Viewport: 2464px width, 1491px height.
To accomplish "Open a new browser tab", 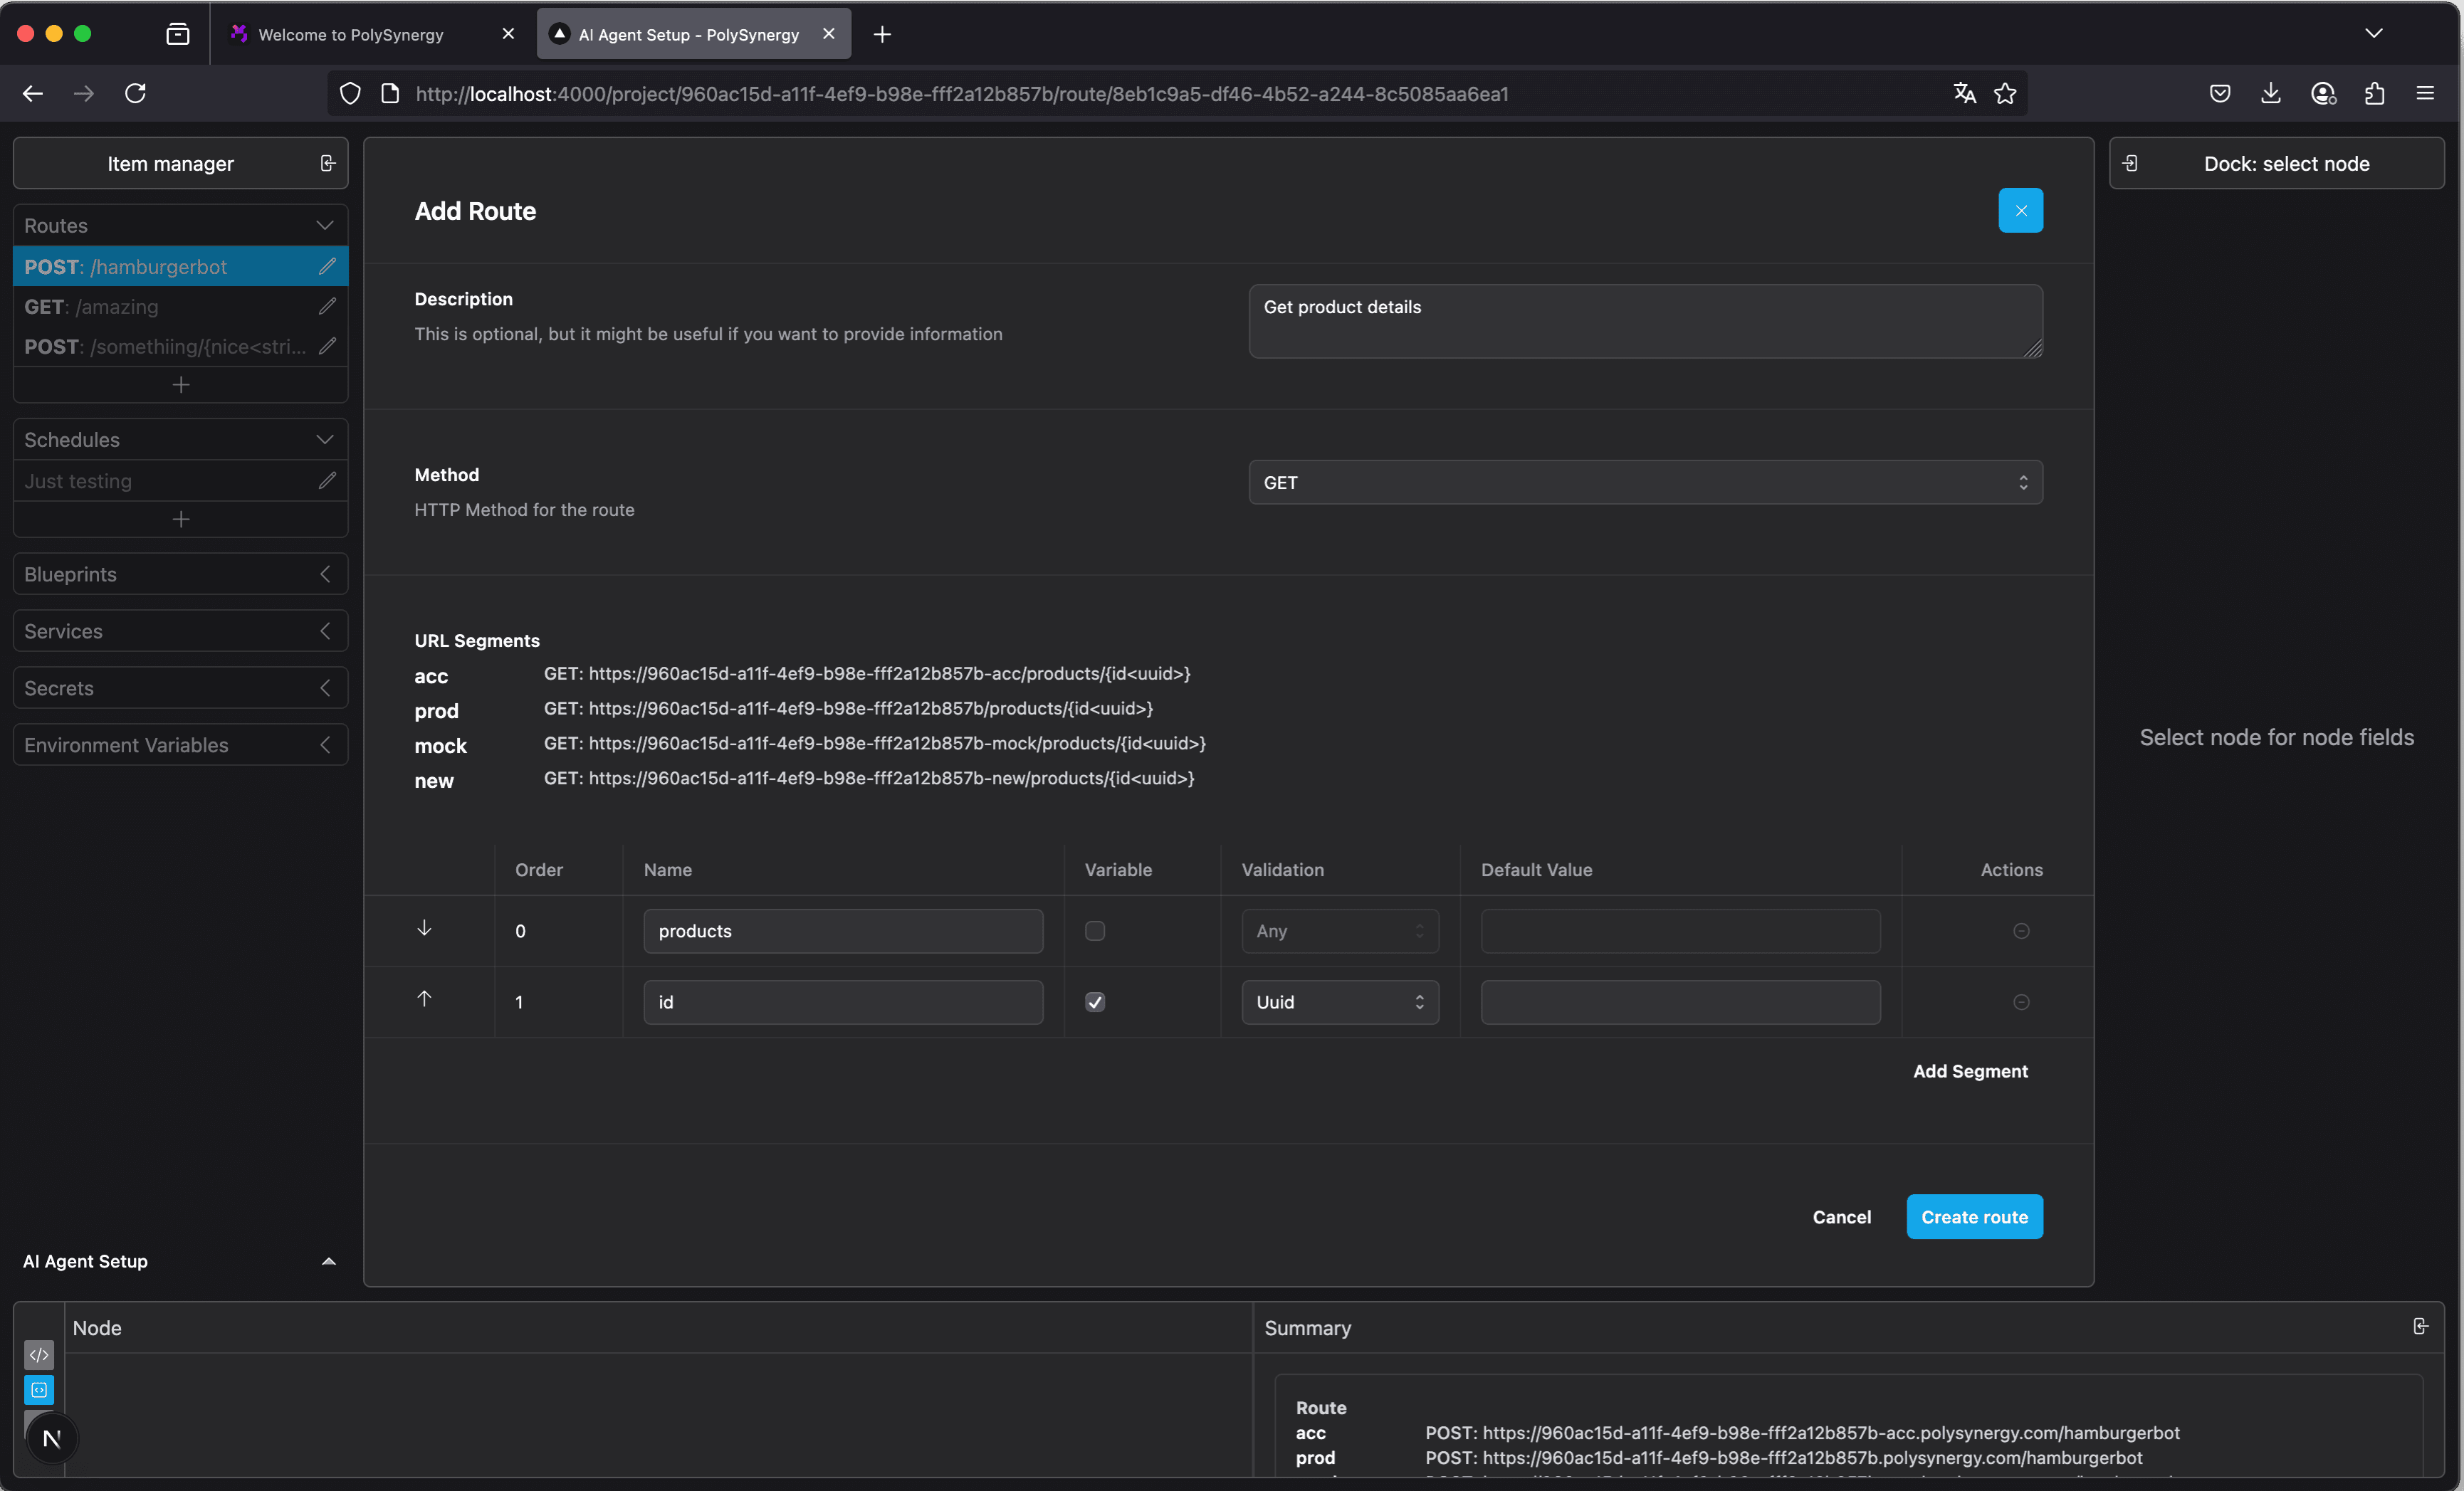I will [881, 34].
